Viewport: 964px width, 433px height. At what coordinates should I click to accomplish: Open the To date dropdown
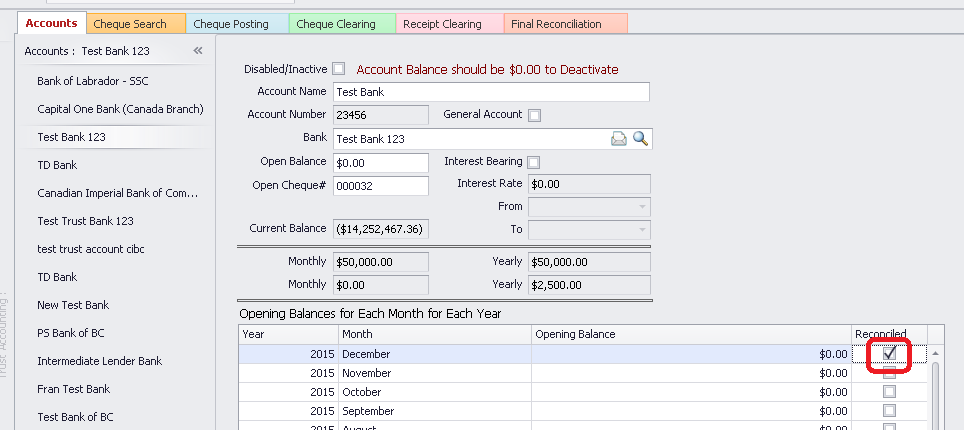[x=642, y=230]
